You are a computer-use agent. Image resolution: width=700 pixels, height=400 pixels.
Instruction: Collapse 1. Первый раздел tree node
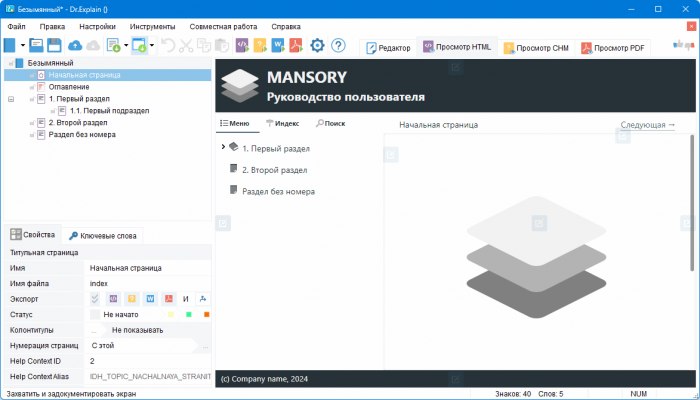[11, 99]
